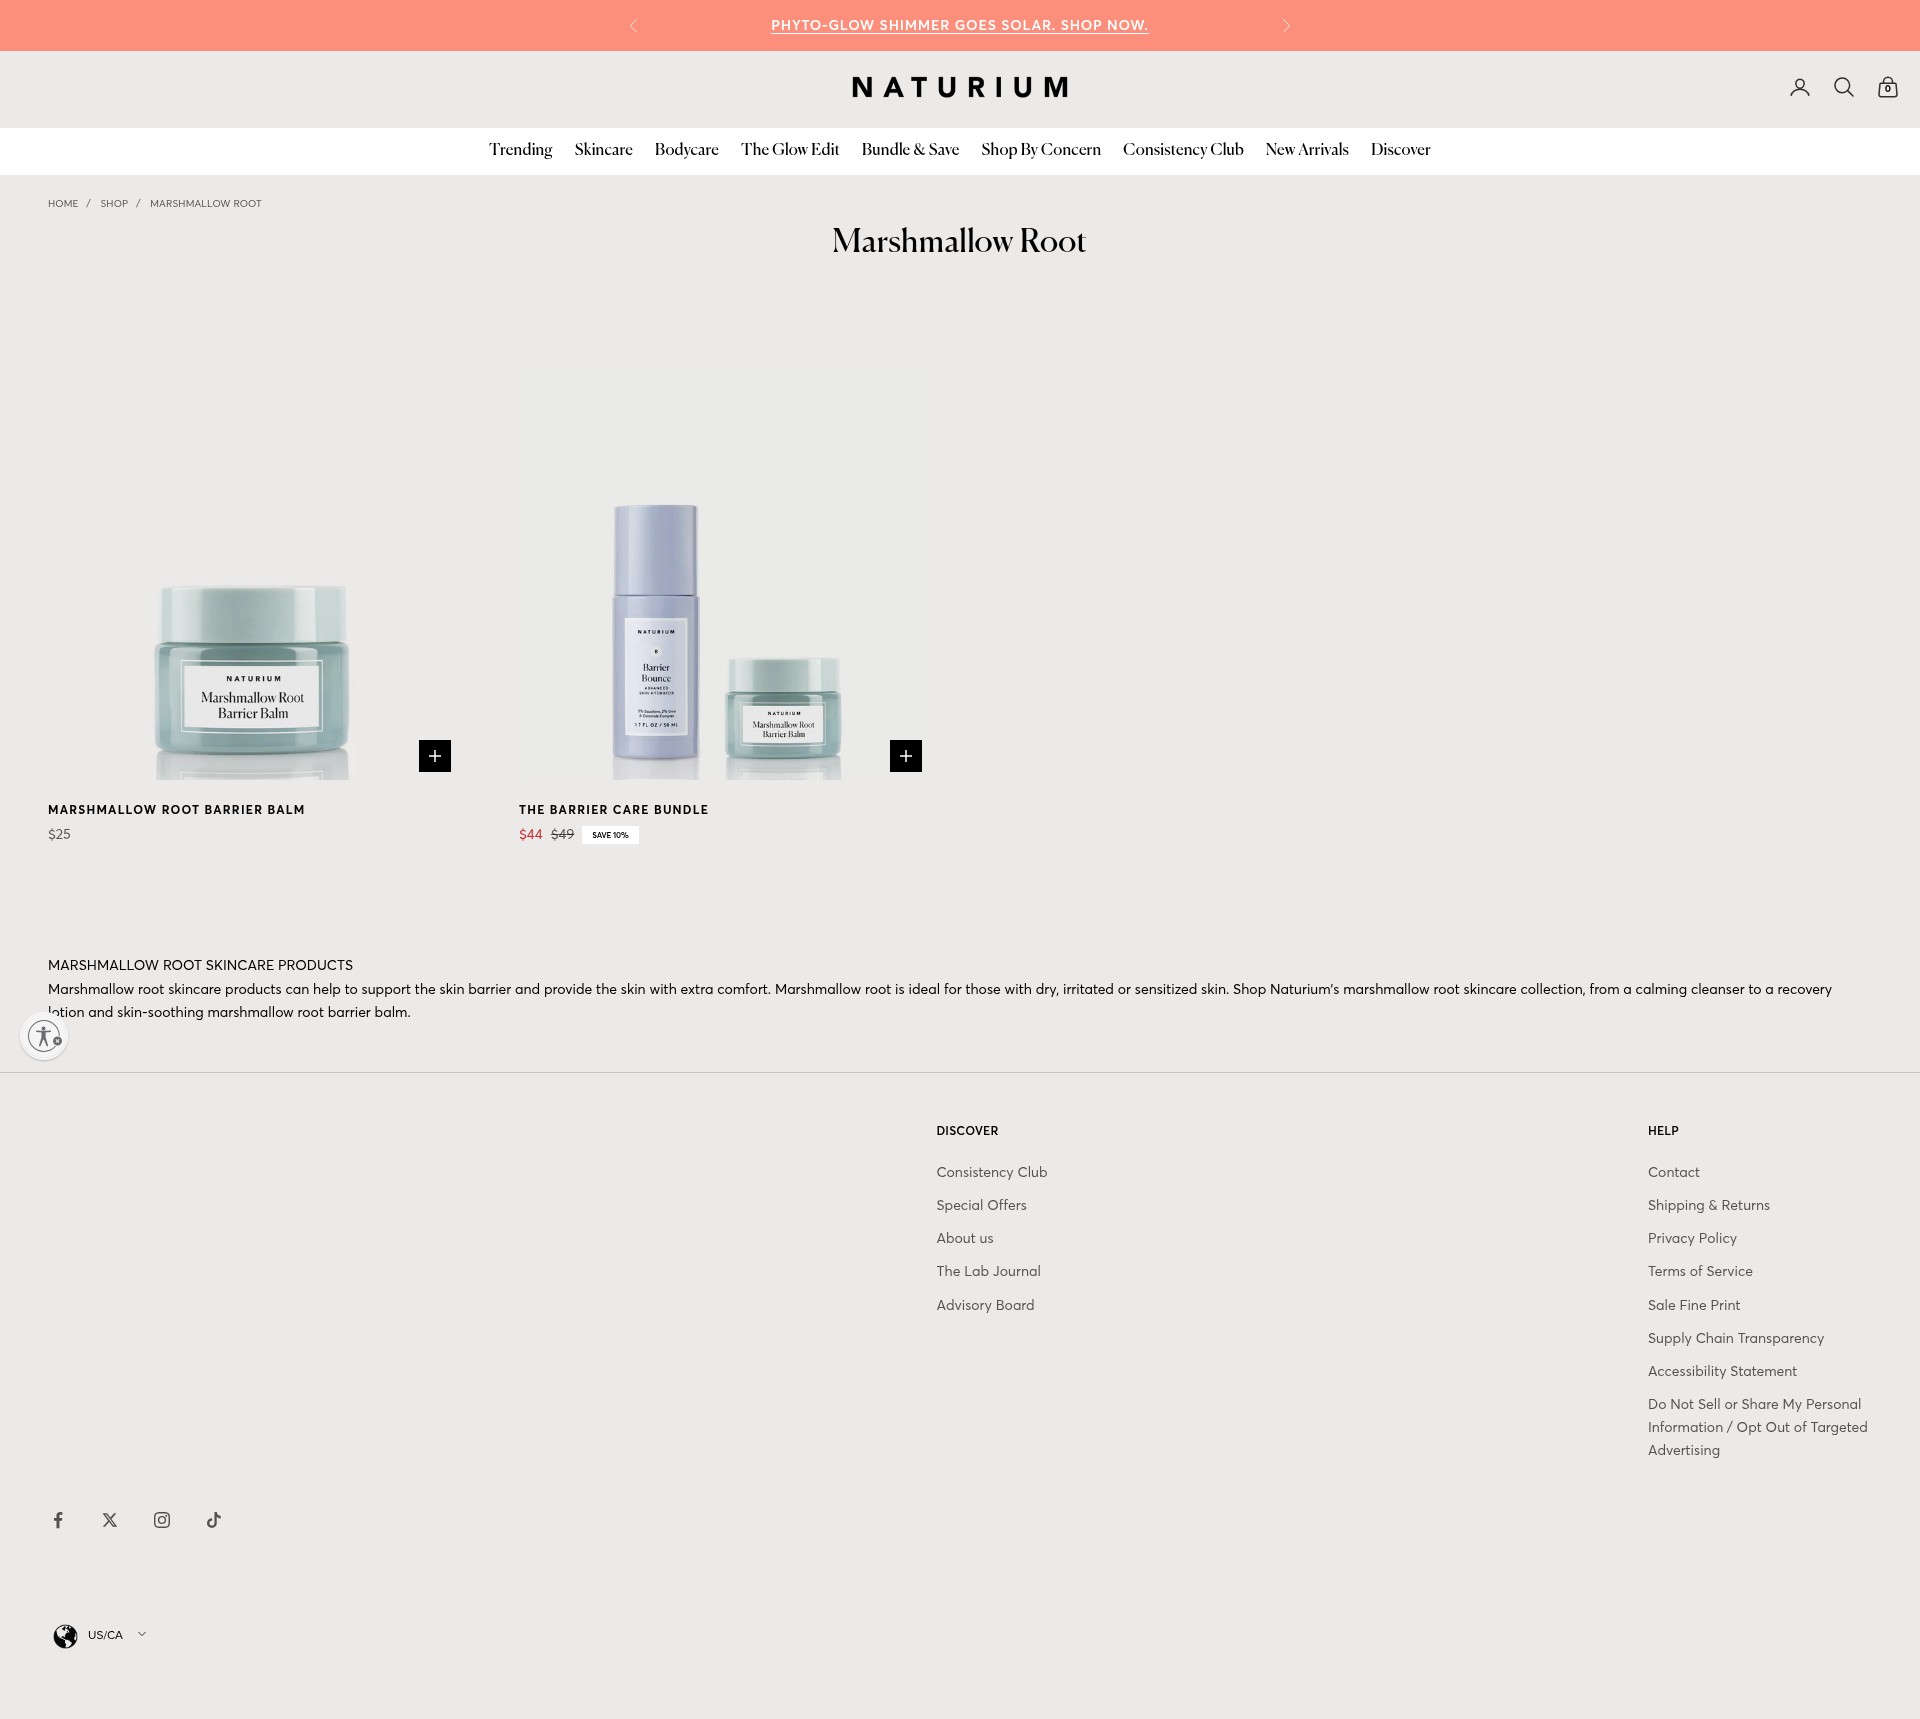Open Consistency Club nav item
The width and height of the screenshot is (1920, 1719).
coord(1183,150)
